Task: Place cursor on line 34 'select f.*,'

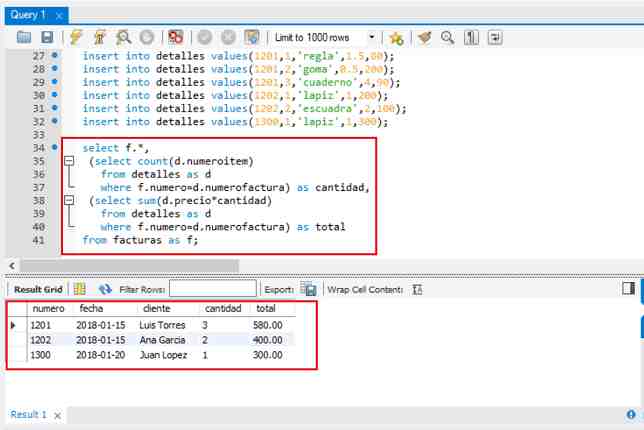Action: point(116,148)
